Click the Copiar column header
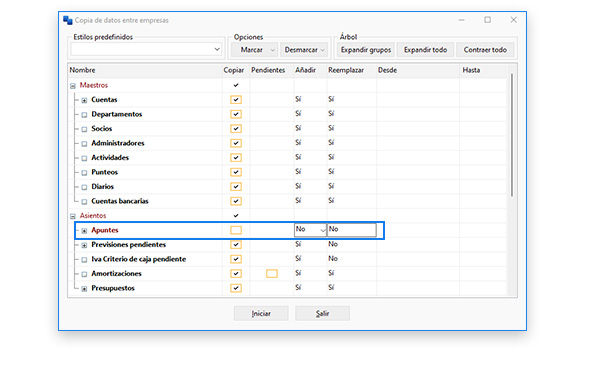This screenshot has width=600, height=366. click(x=234, y=70)
